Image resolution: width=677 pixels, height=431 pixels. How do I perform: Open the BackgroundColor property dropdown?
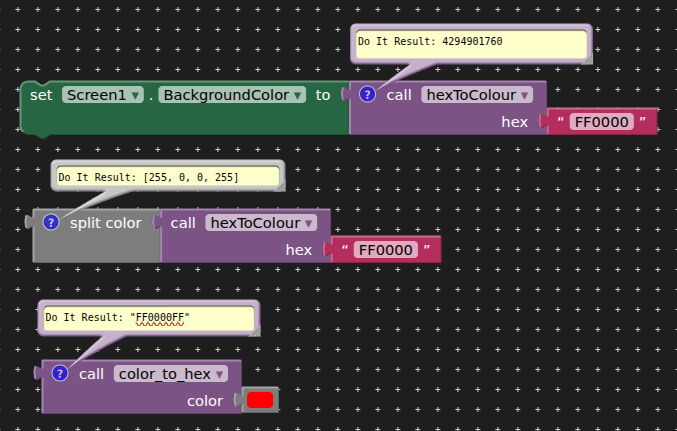click(x=230, y=95)
